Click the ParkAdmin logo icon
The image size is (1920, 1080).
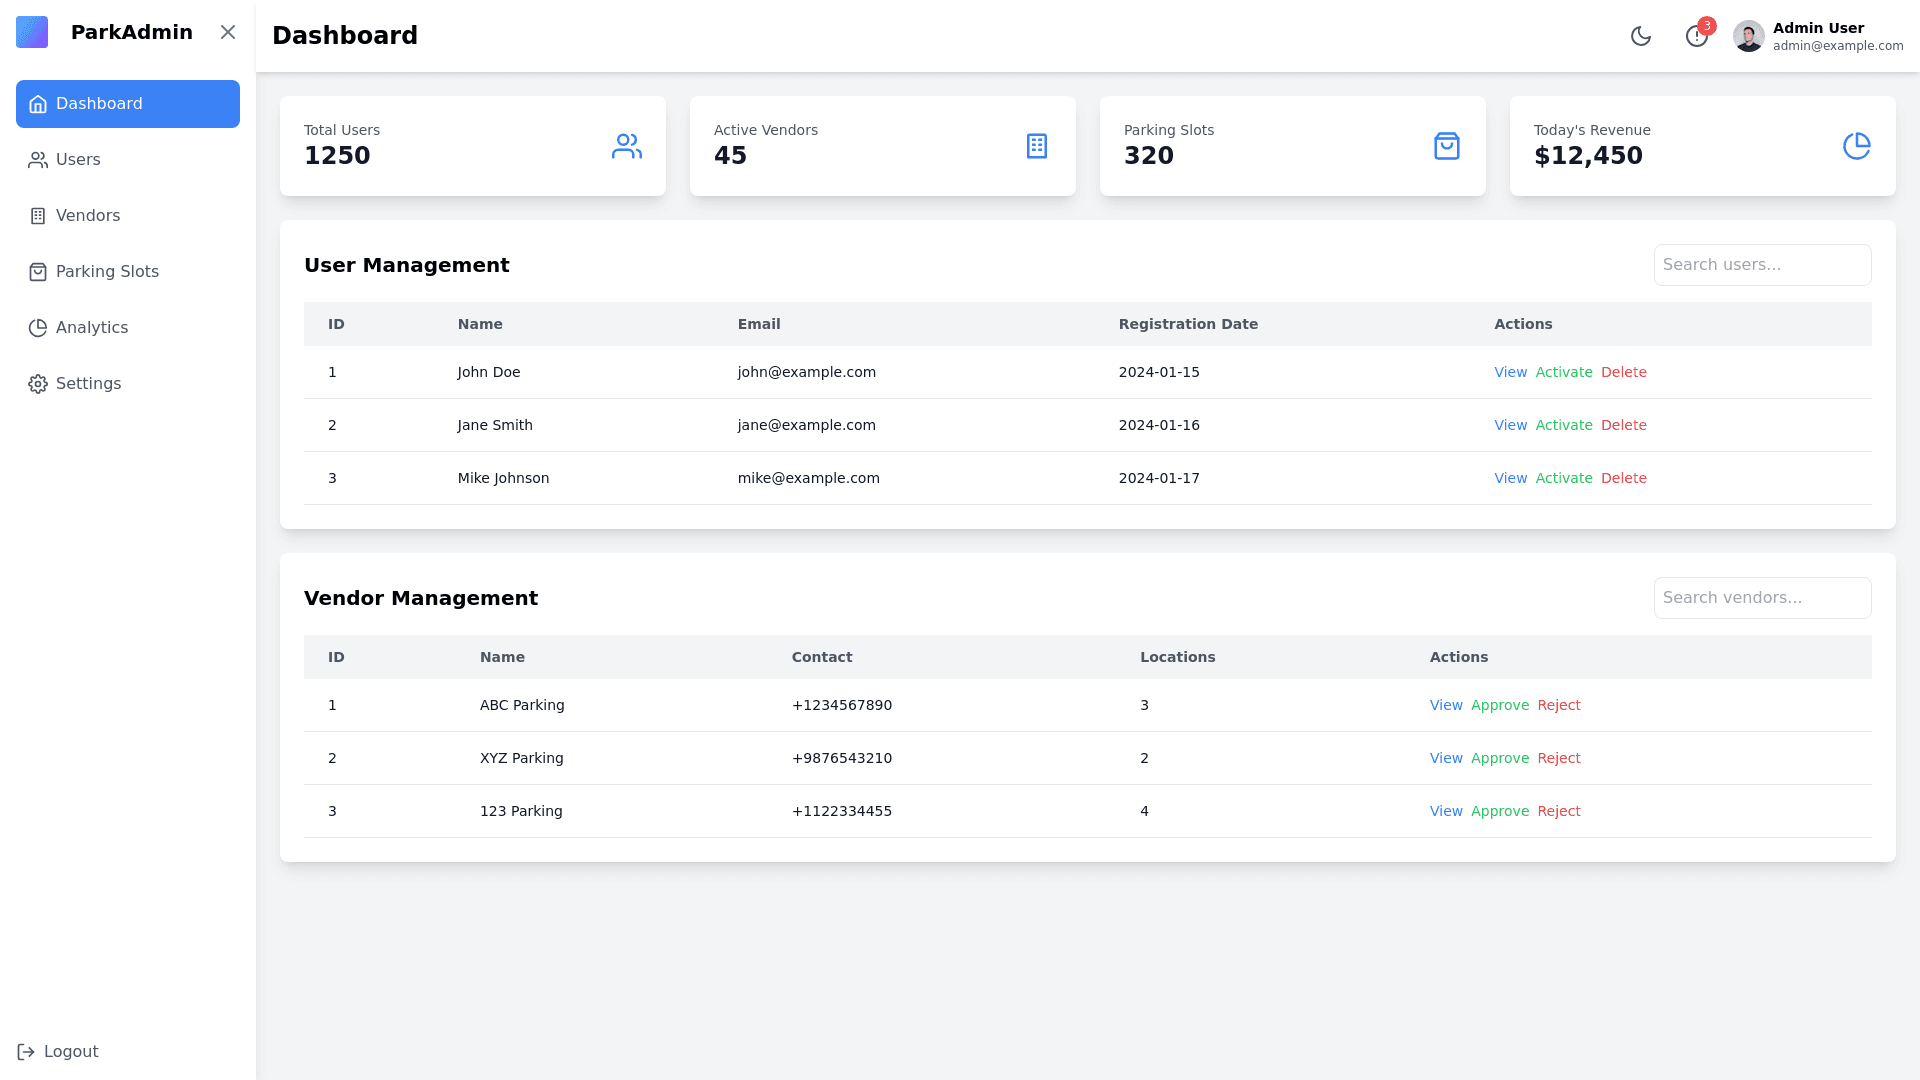coord(32,32)
